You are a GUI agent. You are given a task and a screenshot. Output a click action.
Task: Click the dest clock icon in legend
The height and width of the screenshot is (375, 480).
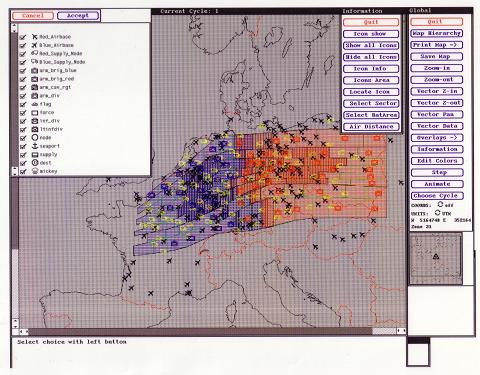[35, 163]
